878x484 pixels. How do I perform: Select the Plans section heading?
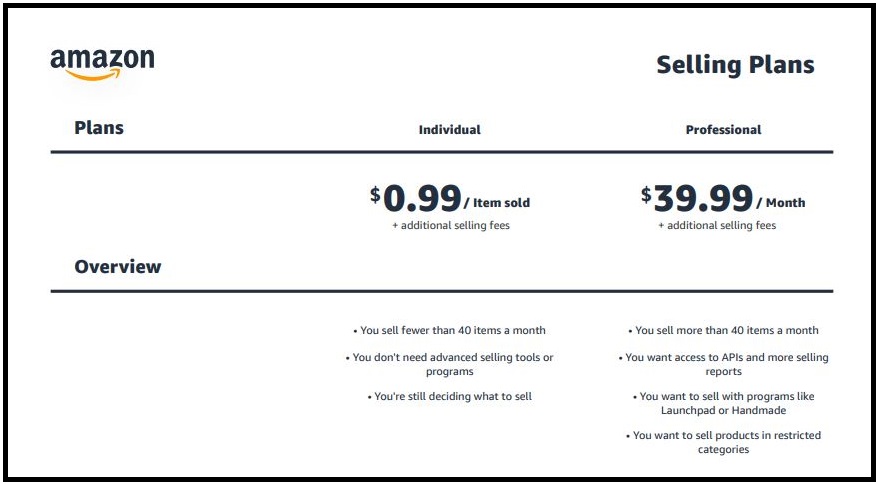pyautogui.click(x=99, y=127)
